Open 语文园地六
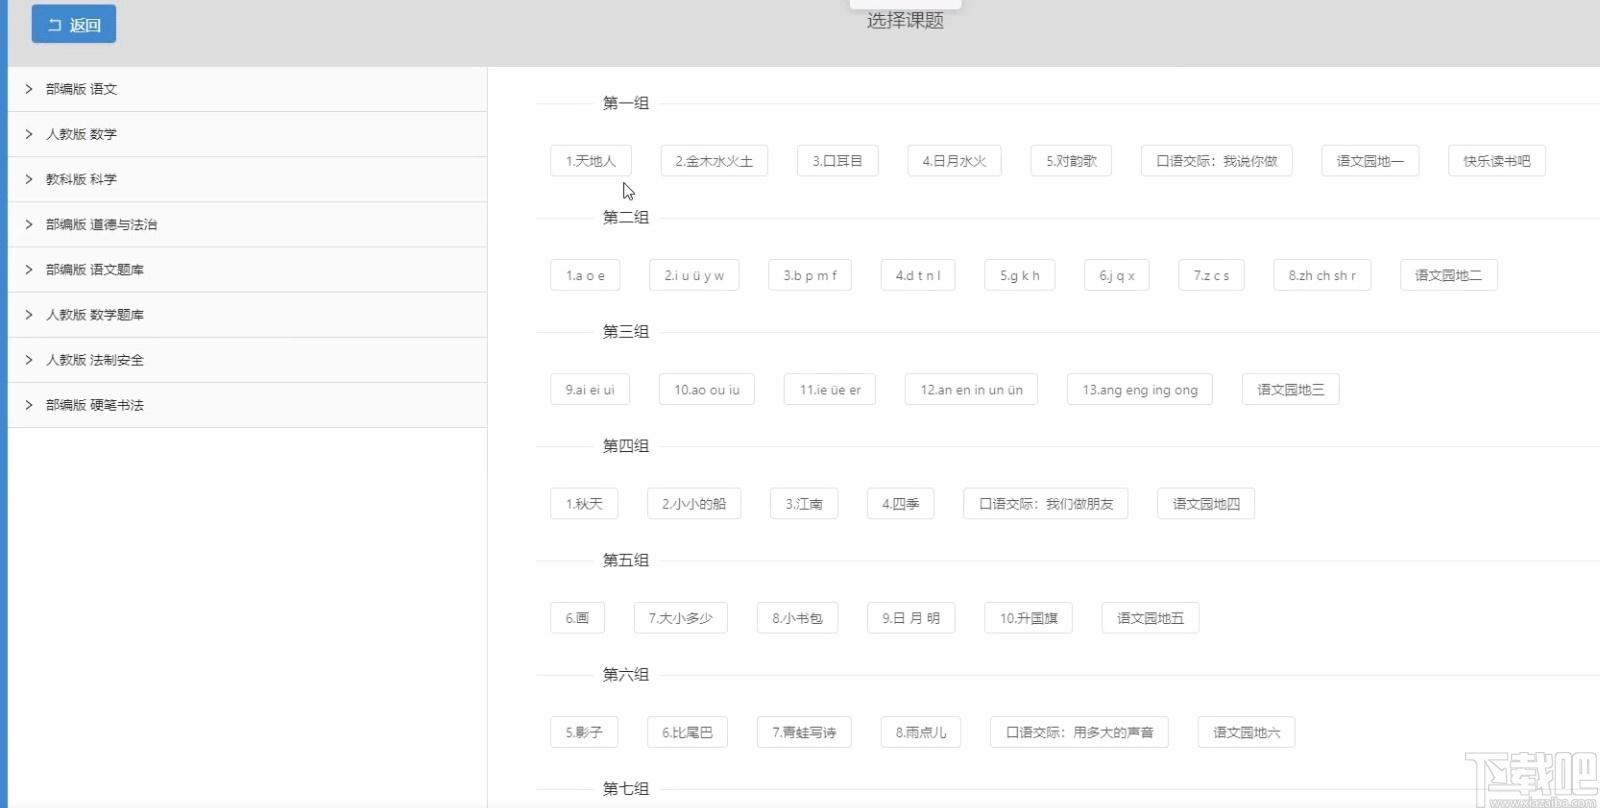The image size is (1600, 808). [x=1246, y=733]
